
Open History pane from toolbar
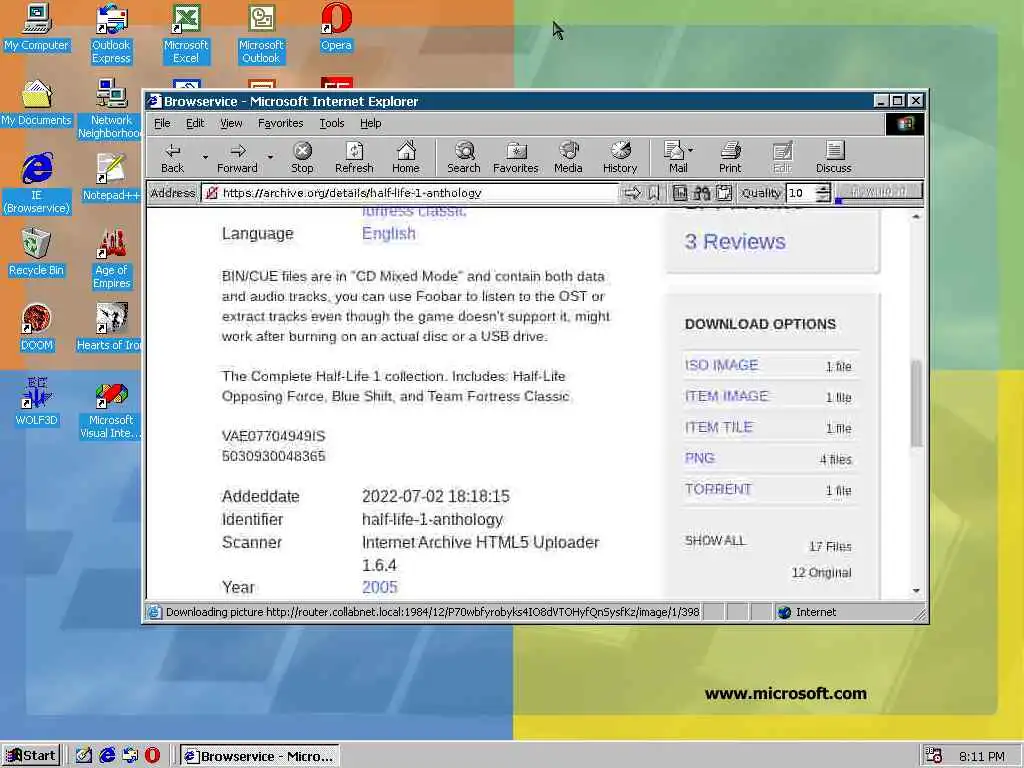click(620, 157)
